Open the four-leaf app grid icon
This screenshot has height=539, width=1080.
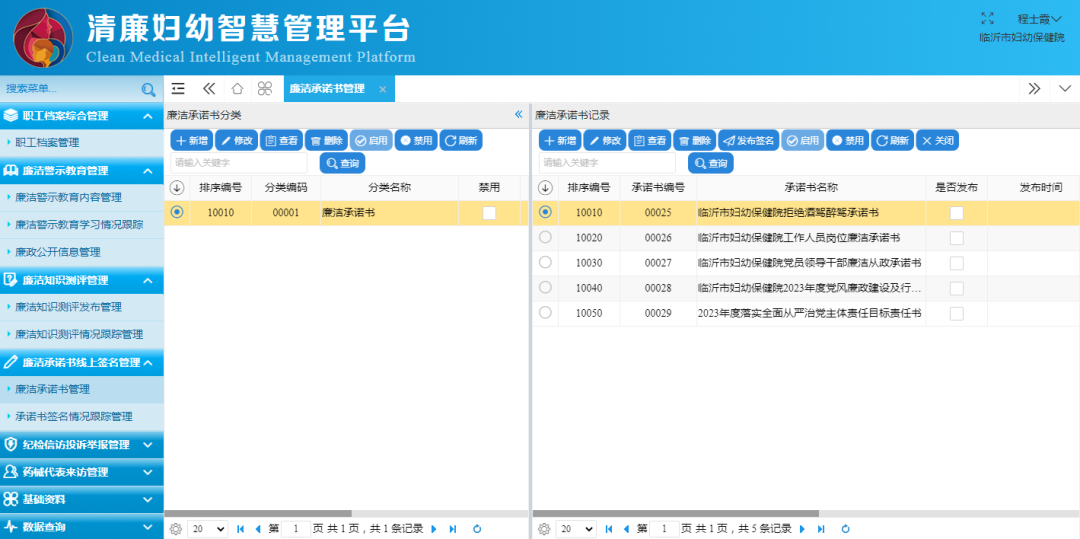[x=264, y=88]
